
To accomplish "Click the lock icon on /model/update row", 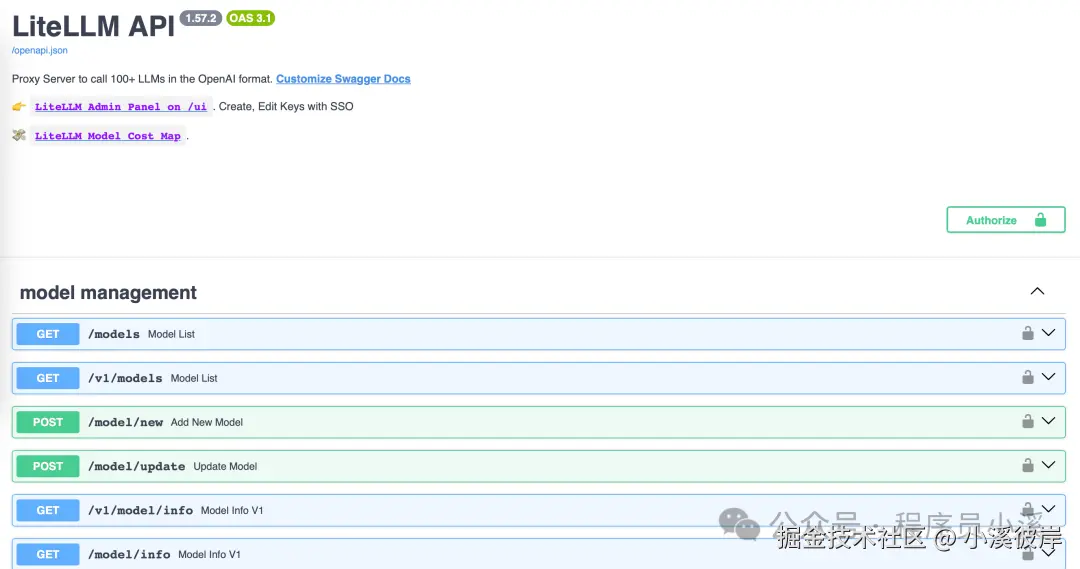I will pyautogui.click(x=1028, y=466).
